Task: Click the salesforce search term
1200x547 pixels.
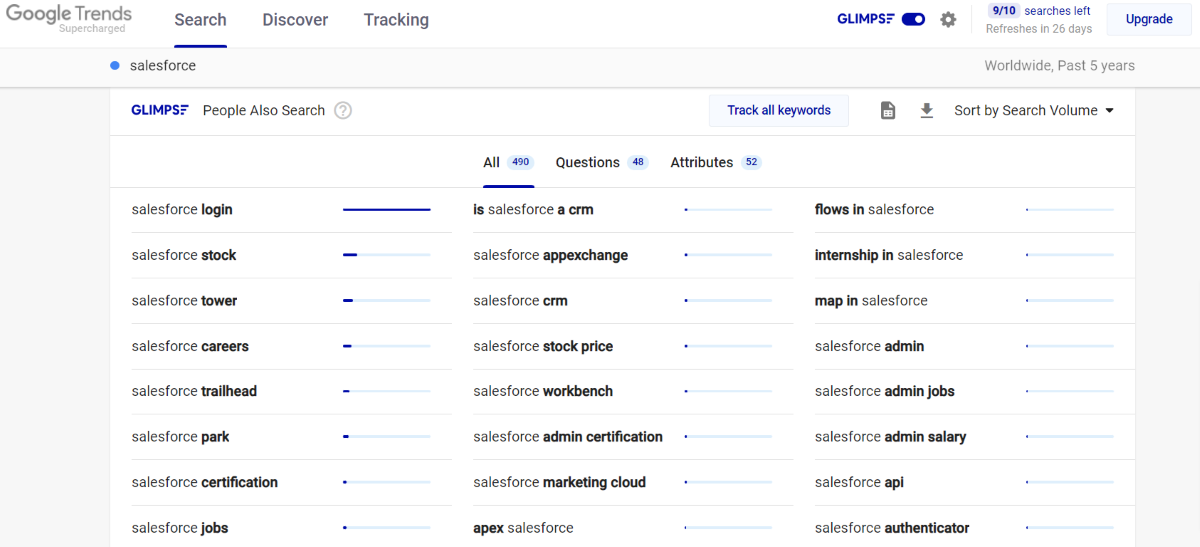Action: click(163, 66)
